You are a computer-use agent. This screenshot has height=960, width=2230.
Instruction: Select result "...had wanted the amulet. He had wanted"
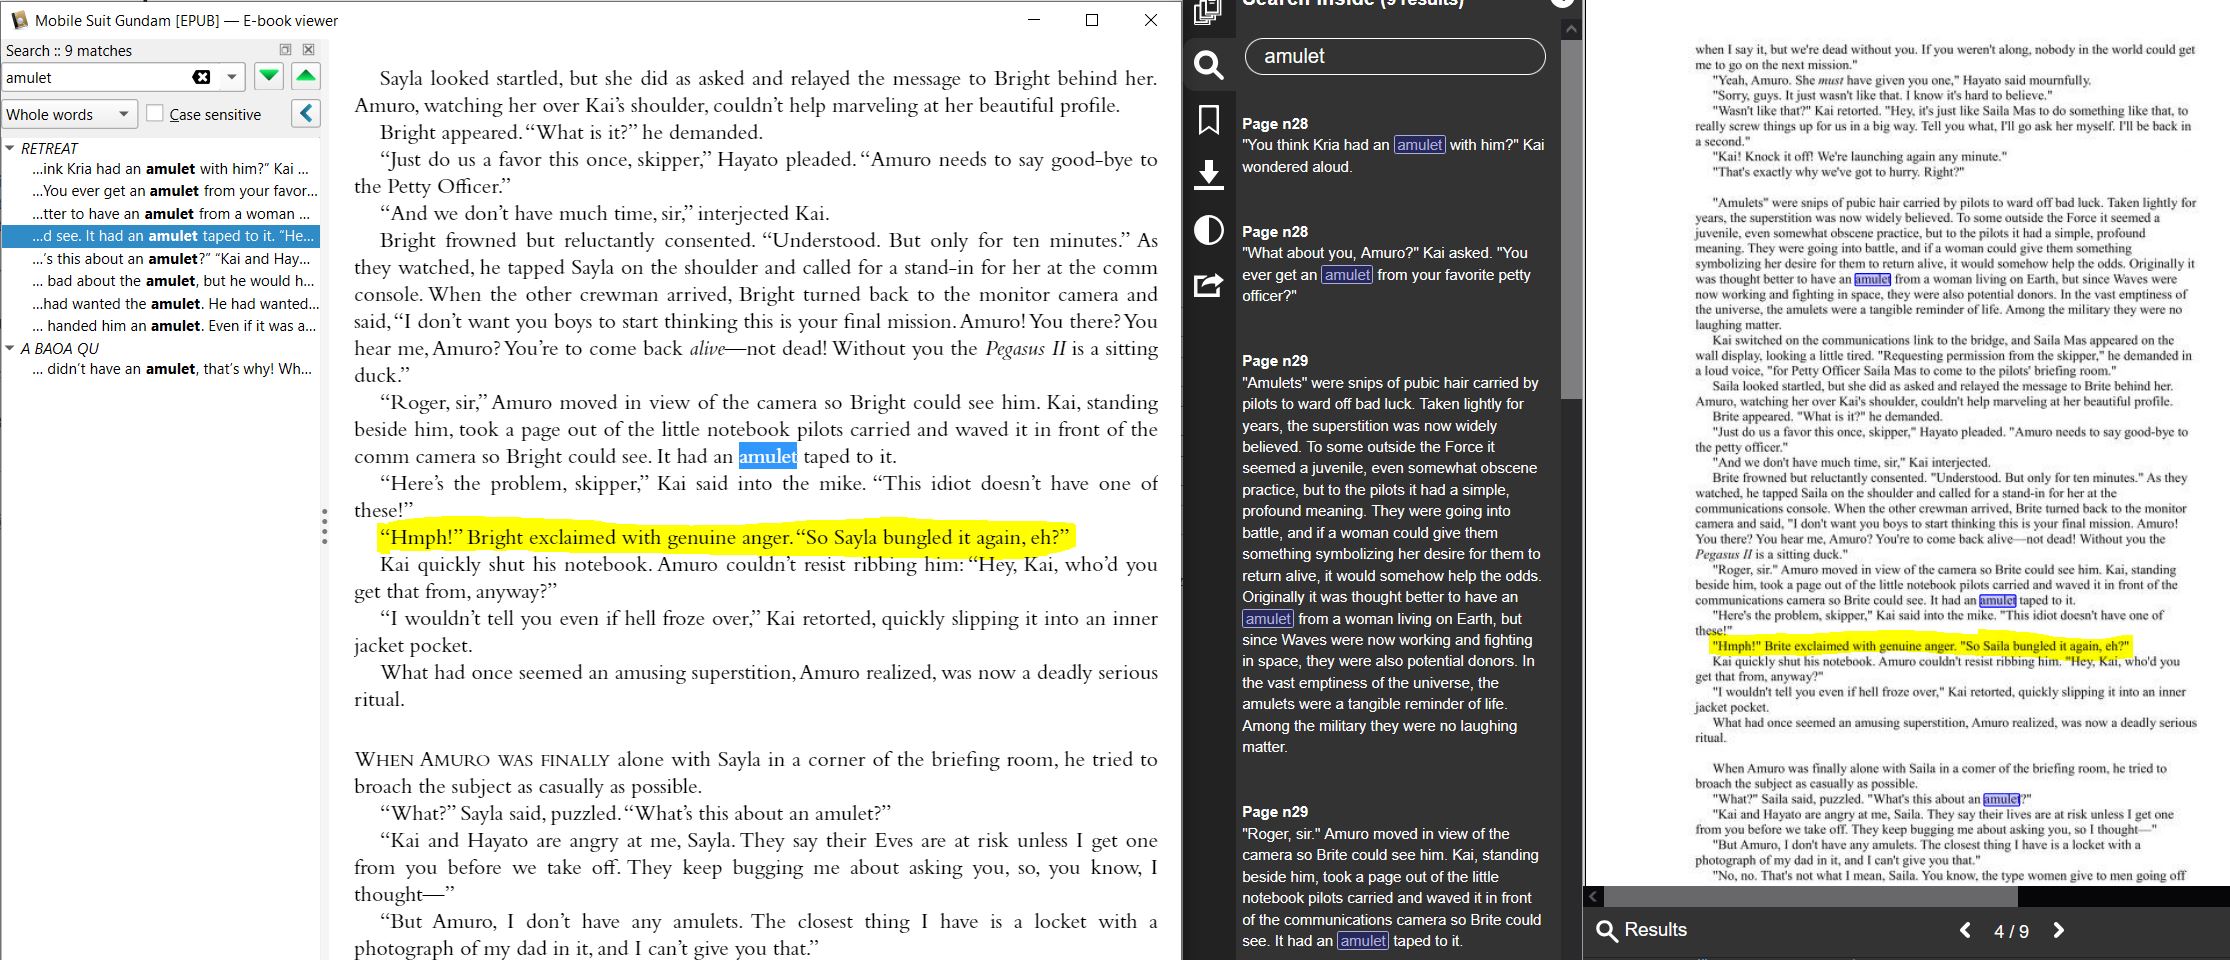tap(175, 304)
